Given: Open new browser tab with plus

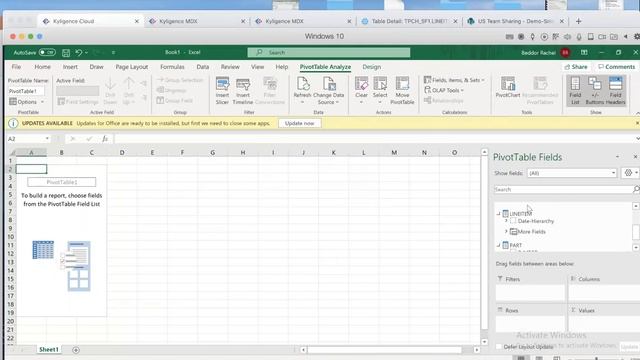Looking at the screenshot, I should pos(578,21).
